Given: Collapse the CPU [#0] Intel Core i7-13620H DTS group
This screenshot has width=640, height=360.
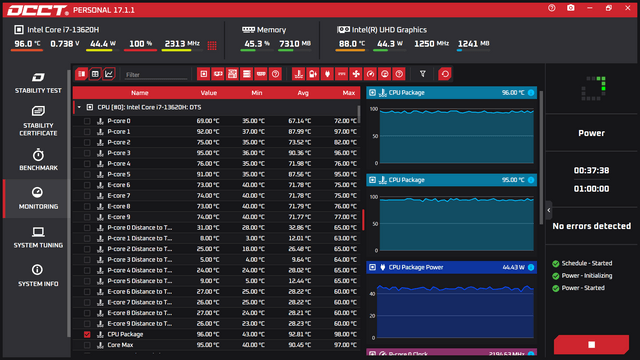Looking at the screenshot, I should (79, 107).
